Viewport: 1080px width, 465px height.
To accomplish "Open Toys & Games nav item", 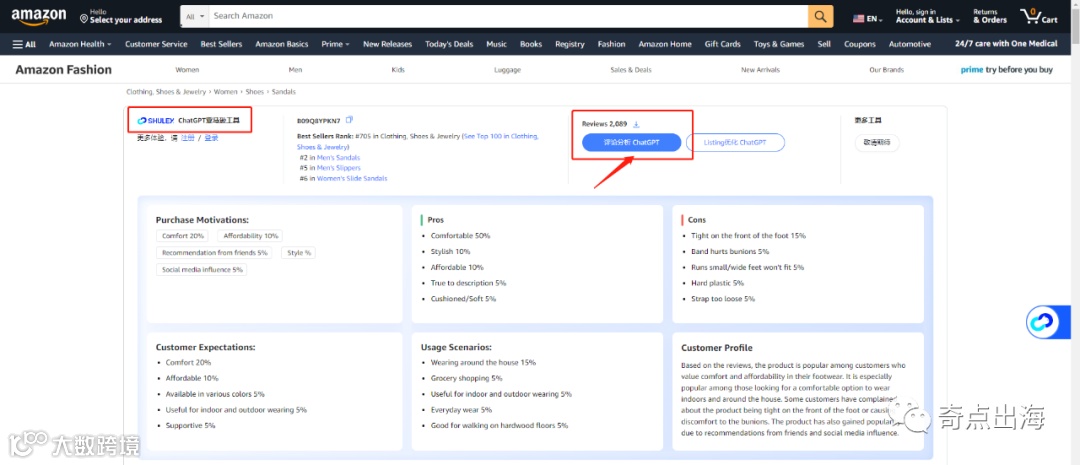I will point(779,44).
